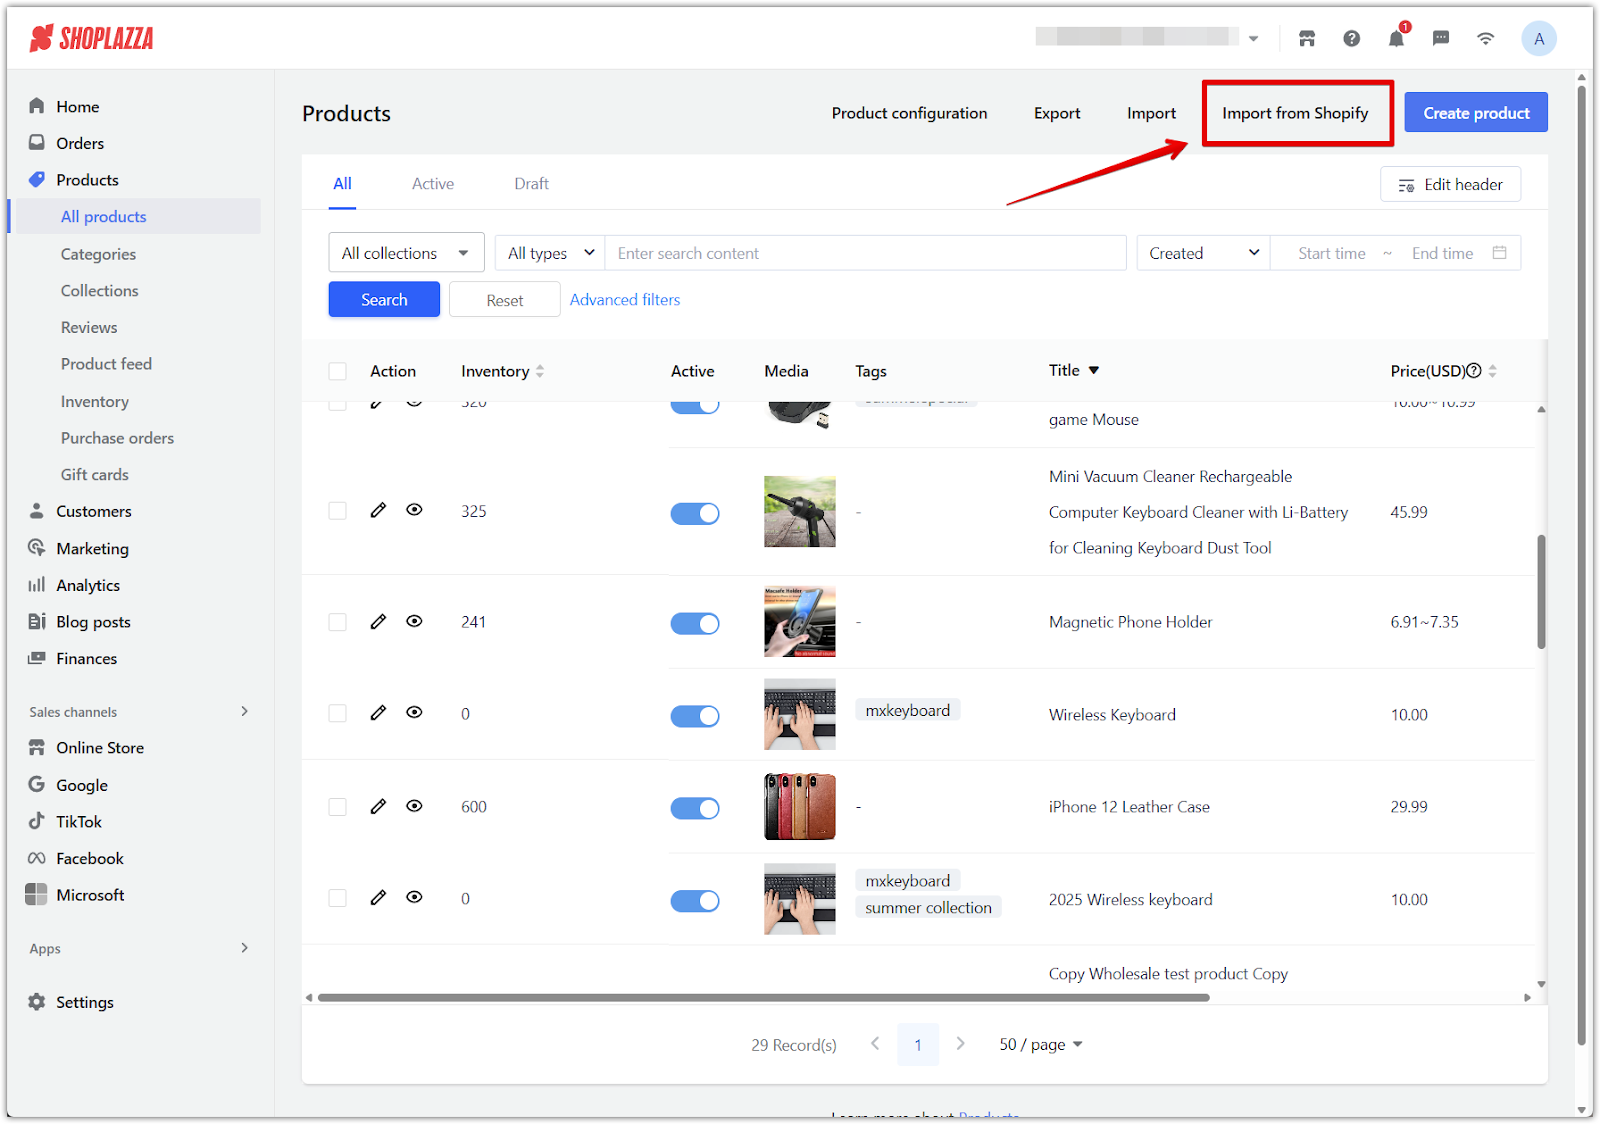The image size is (1600, 1124).
Task: Open the help question mark icon
Action: tap(1352, 39)
